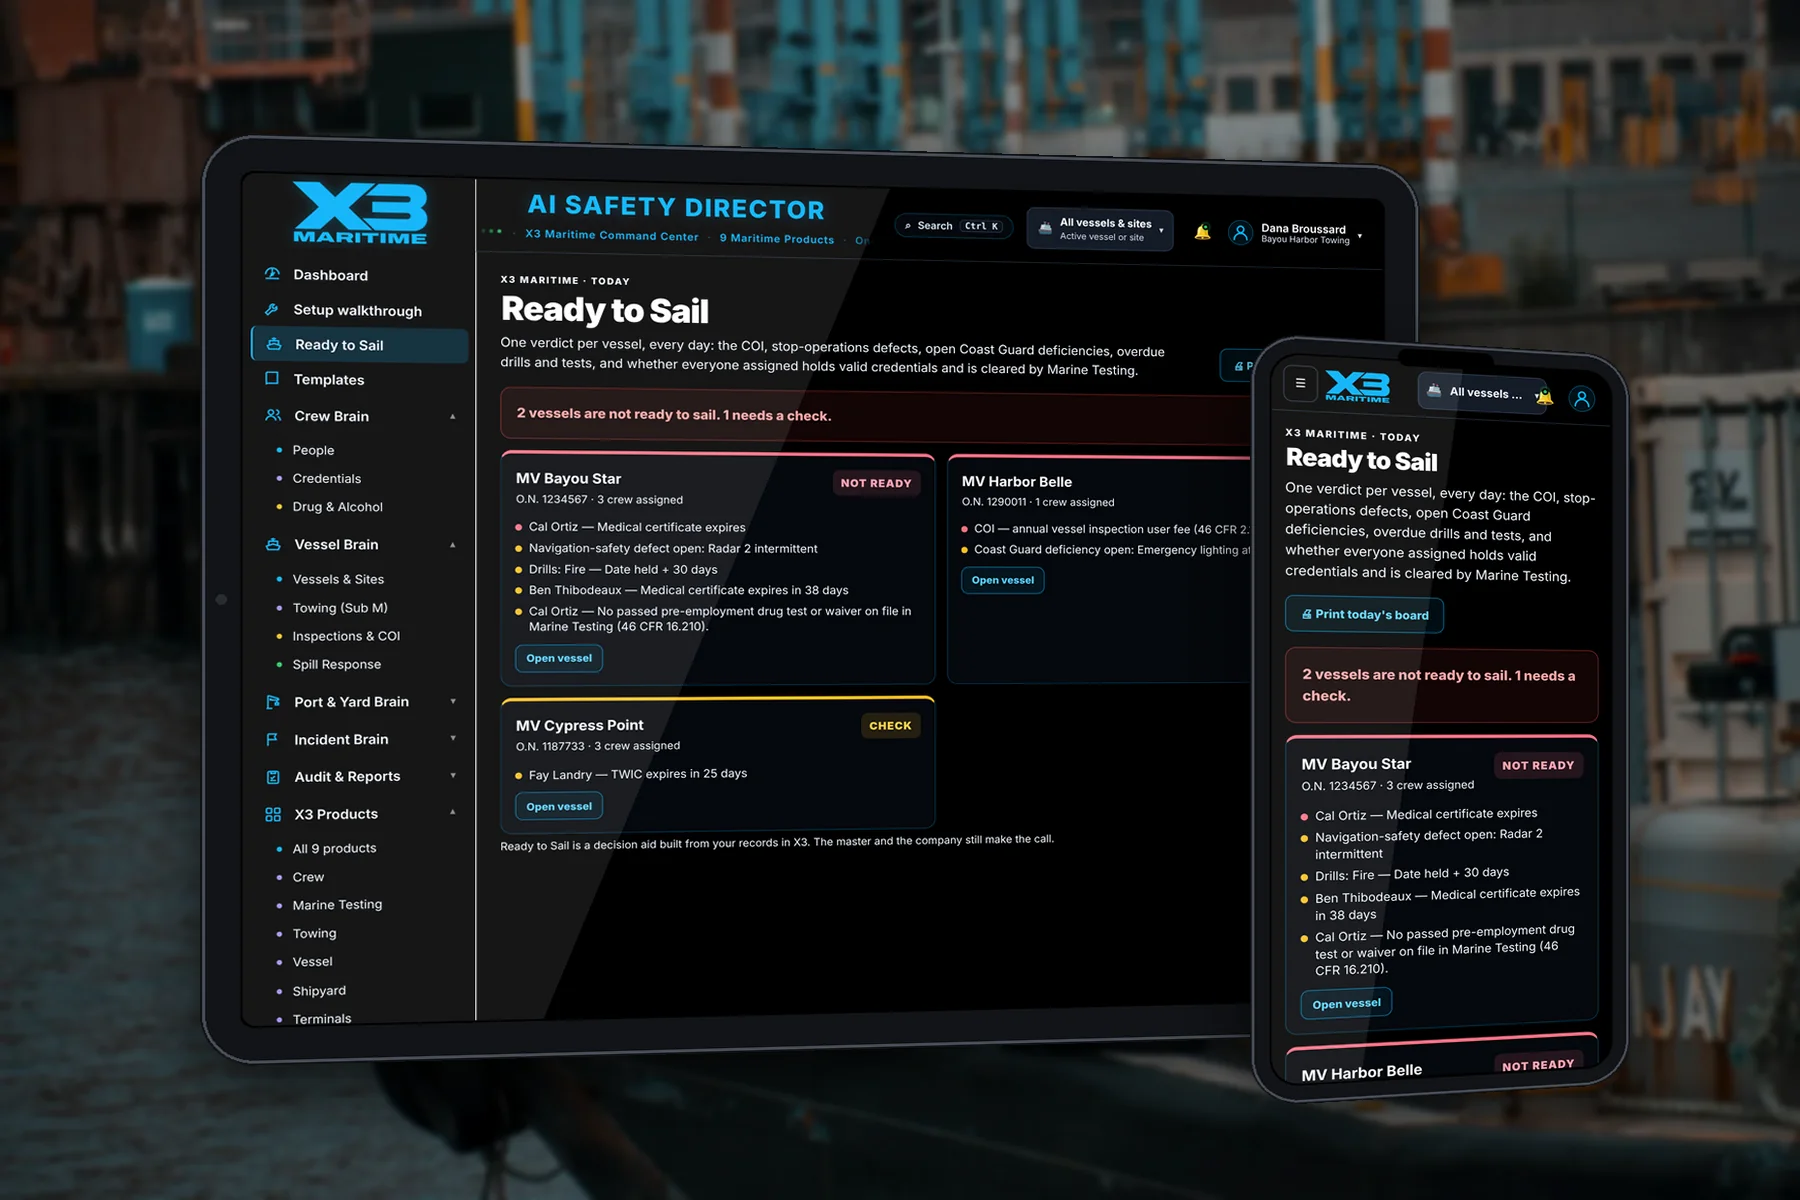Open the 9 Maritime Products breadcrumb link
This screenshot has height=1200, width=1800.
coord(777,238)
